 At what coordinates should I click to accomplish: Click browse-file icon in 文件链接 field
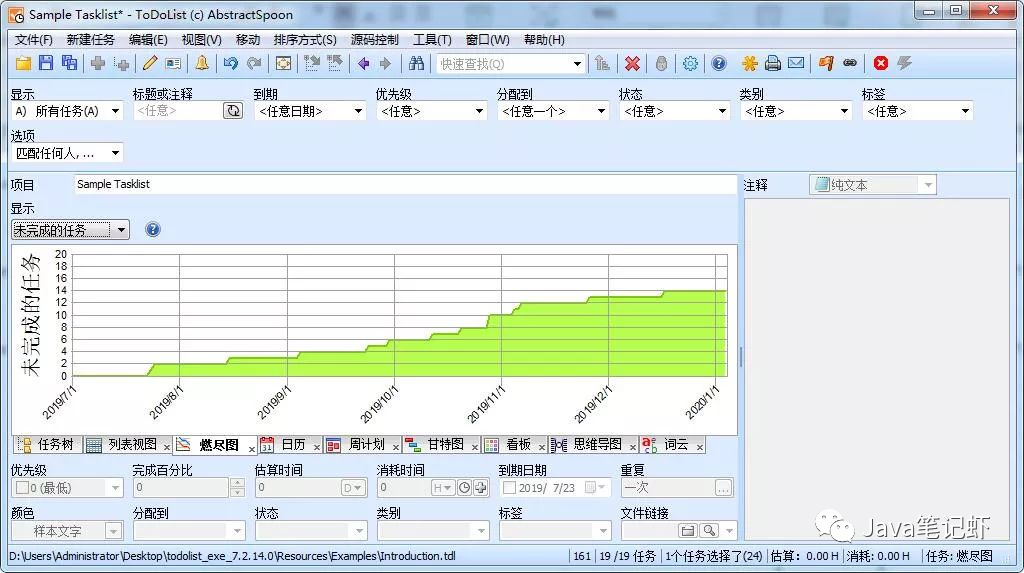(x=688, y=531)
